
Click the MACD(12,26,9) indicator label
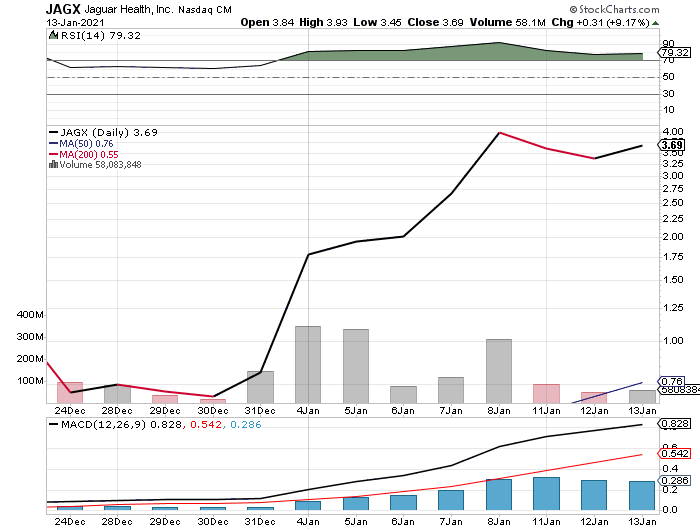[x=104, y=425]
